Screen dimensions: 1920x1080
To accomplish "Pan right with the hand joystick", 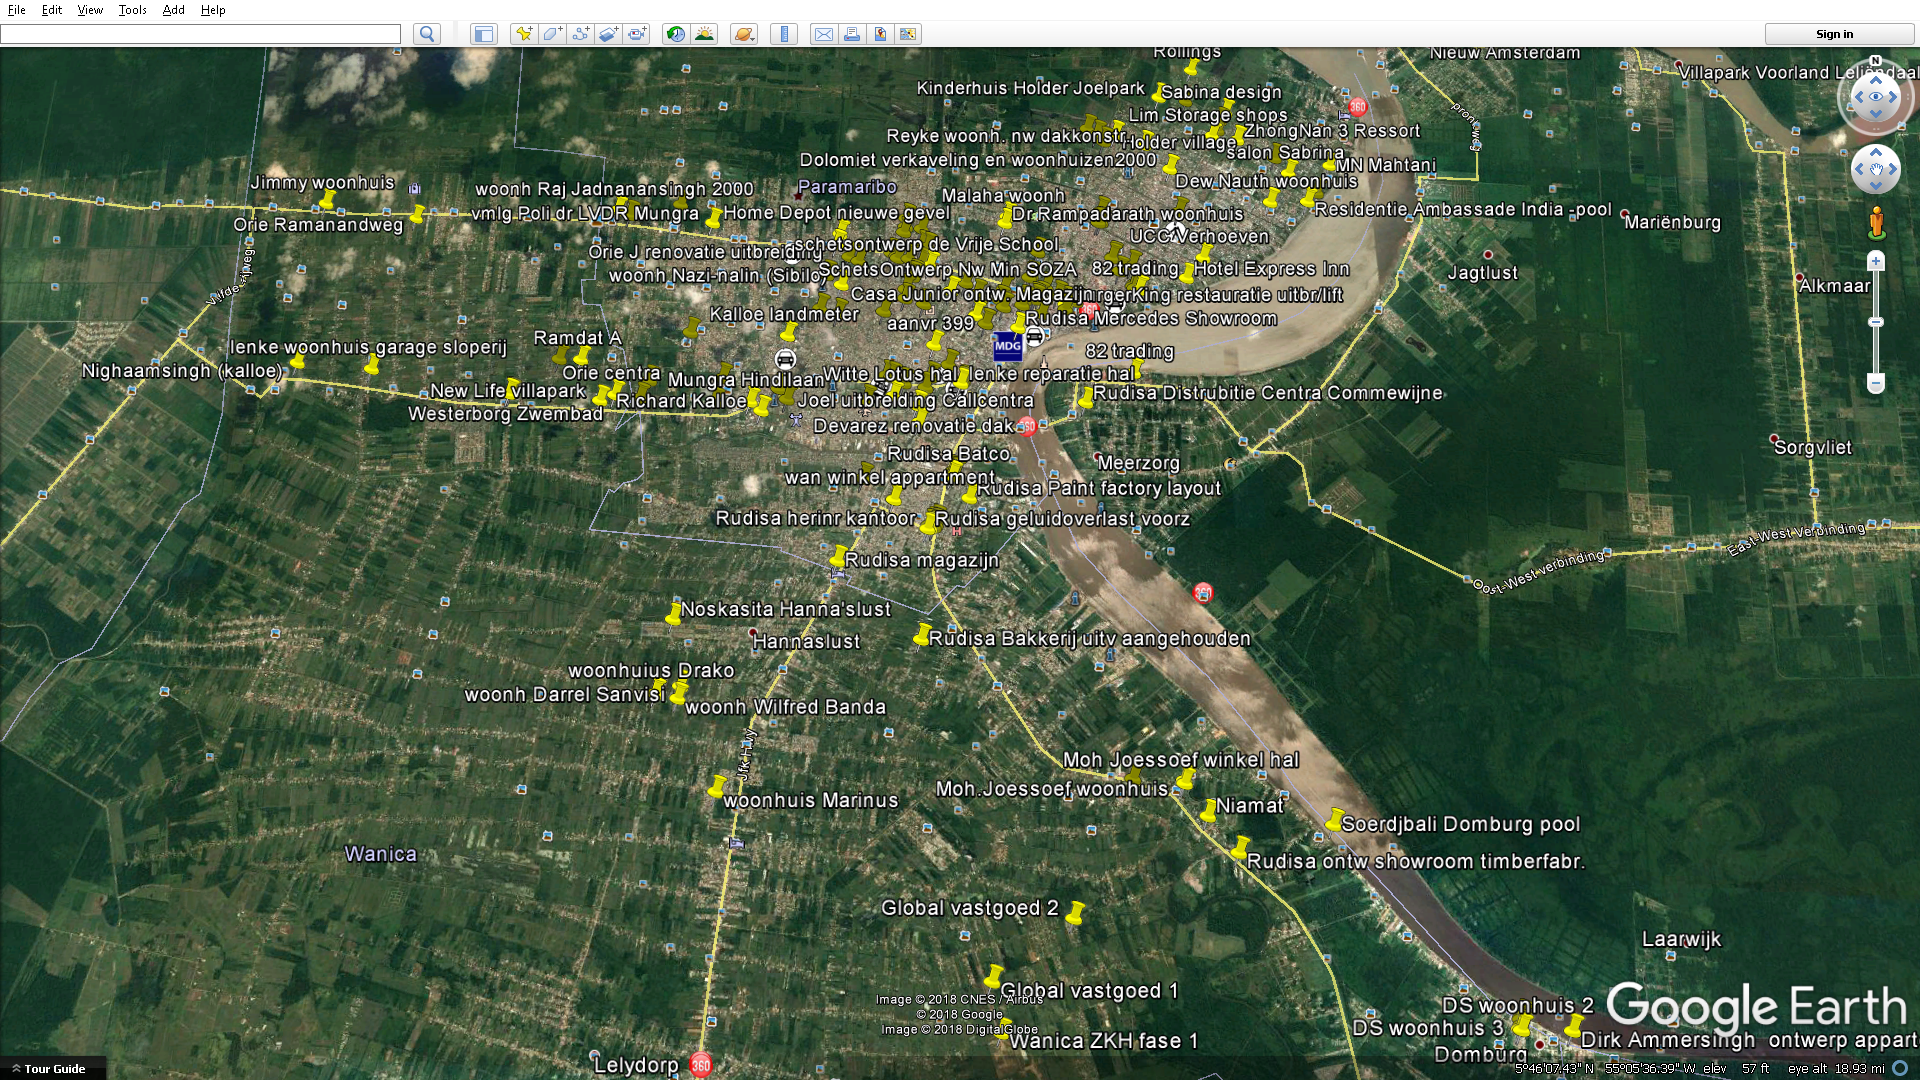I will [1893, 169].
